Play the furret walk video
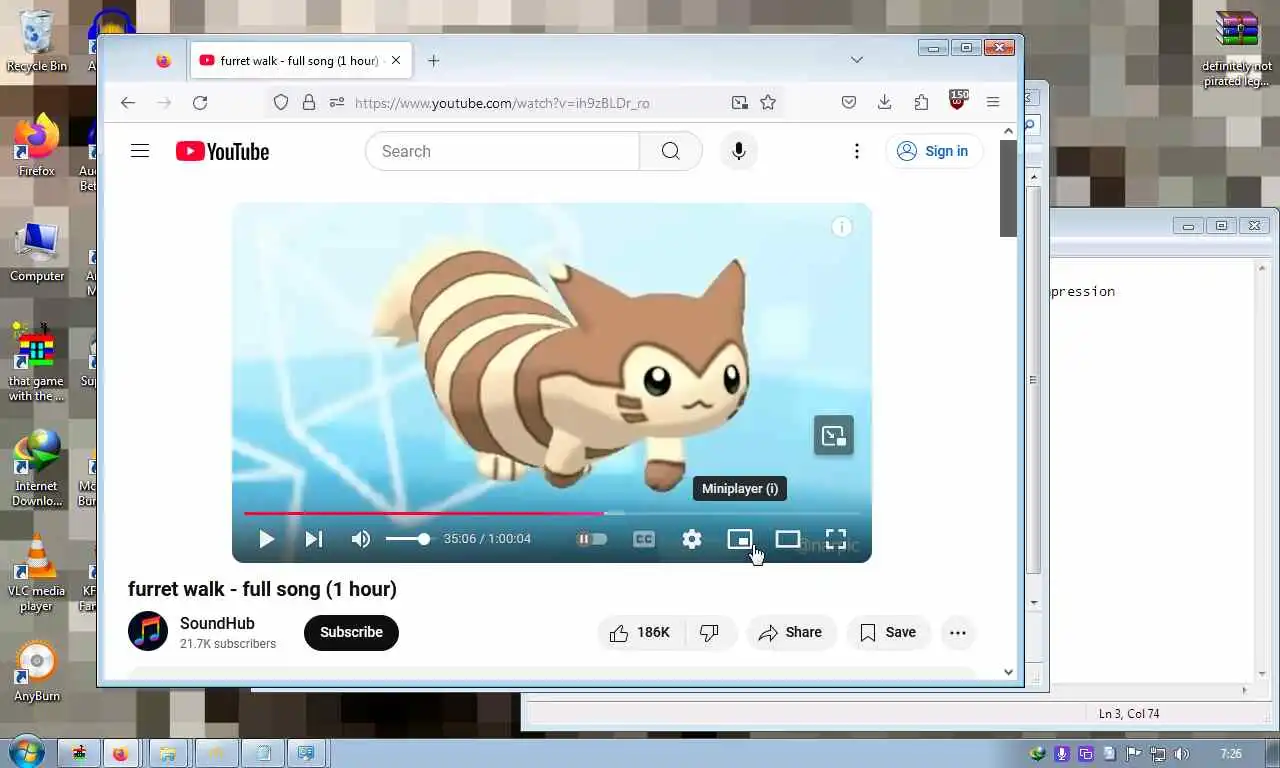Screen dimensions: 1280x768 [x=266, y=539]
